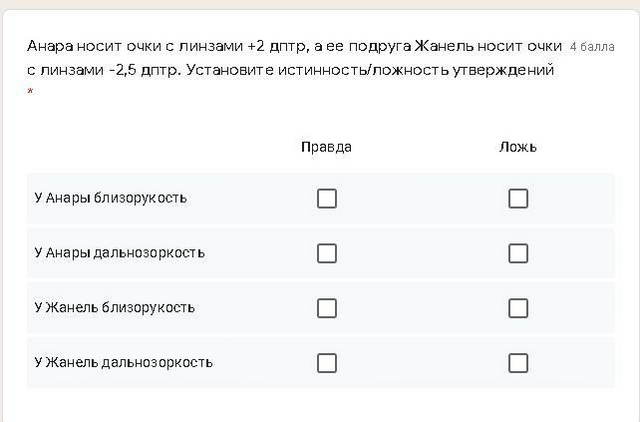Click the -2,5 дптр value in question
Screen dimensions: 640x422
click(x=143, y=70)
